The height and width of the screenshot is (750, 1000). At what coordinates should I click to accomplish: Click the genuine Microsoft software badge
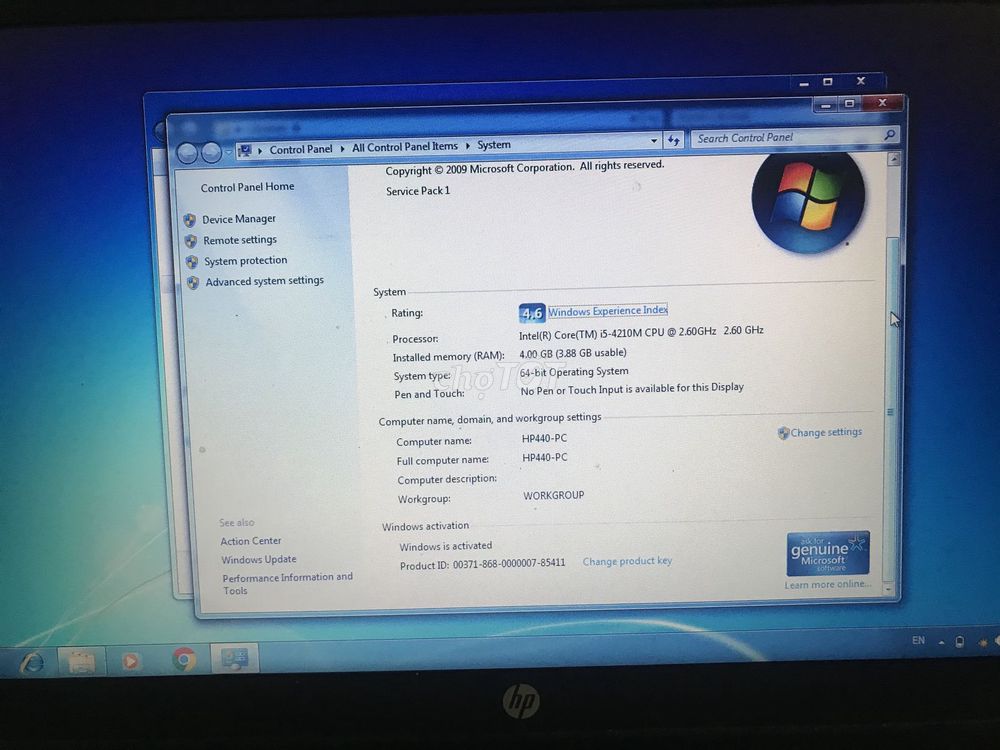coord(827,553)
